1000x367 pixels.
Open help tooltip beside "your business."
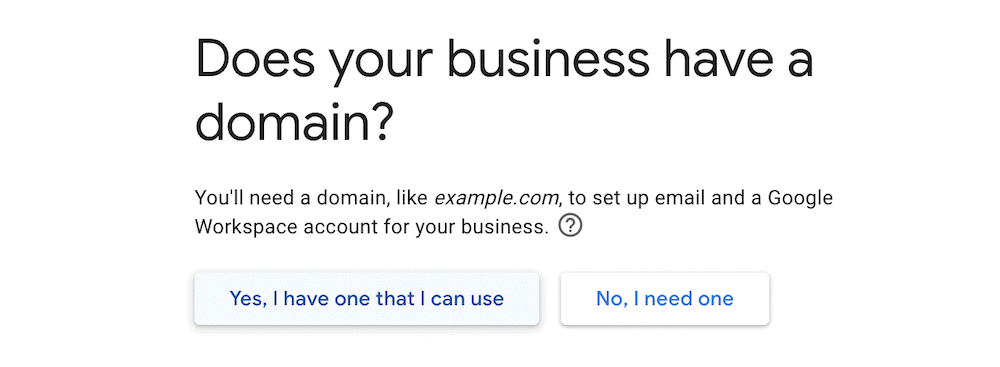pyautogui.click(x=570, y=226)
